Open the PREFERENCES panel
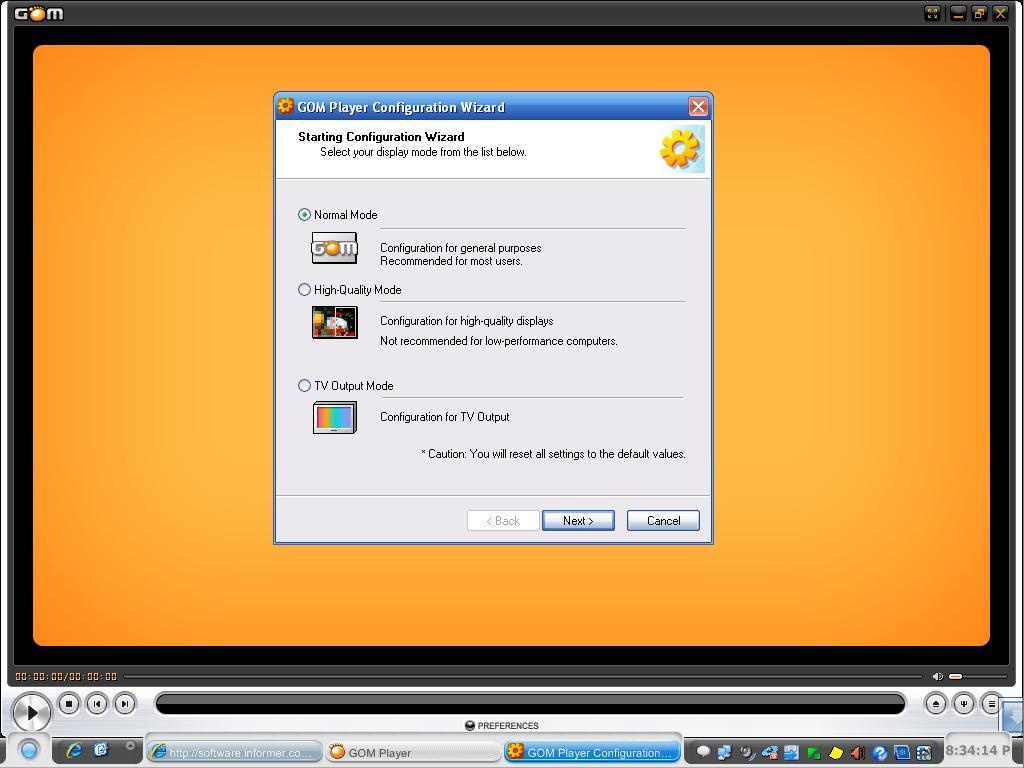This screenshot has height=768, width=1024. pyautogui.click(x=502, y=726)
